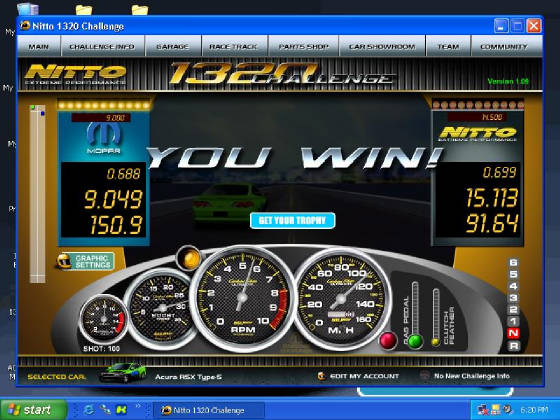Click the green gas pedal button
The height and width of the screenshot is (420, 560).
(x=415, y=341)
